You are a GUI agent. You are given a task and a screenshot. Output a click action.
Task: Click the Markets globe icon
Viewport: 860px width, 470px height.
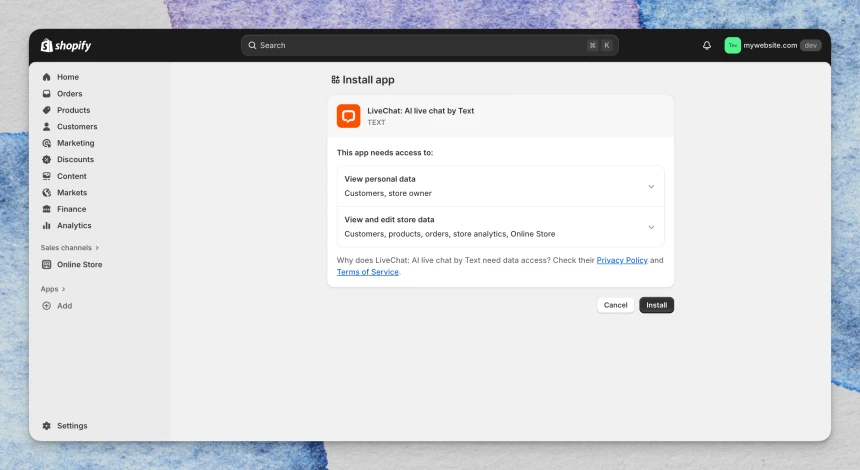coord(47,192)
